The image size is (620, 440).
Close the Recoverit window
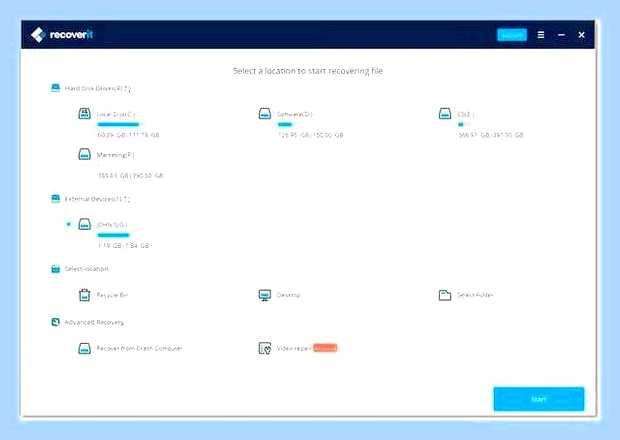[x=581, y=35]
